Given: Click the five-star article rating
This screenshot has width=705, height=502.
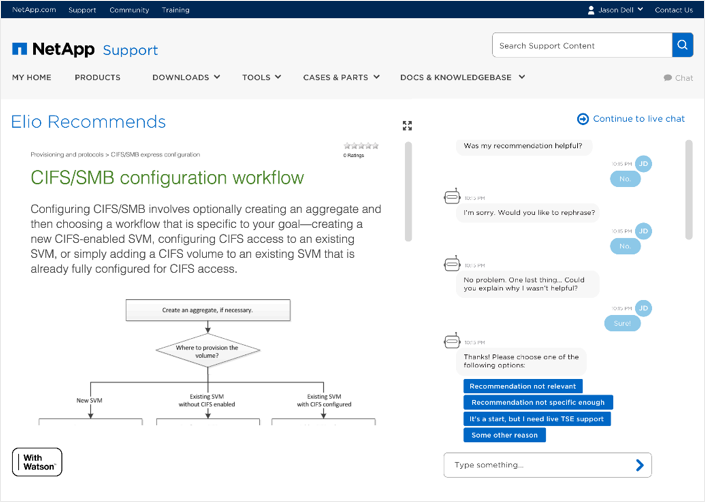Looking at the screenshot, I should (361, 146).
